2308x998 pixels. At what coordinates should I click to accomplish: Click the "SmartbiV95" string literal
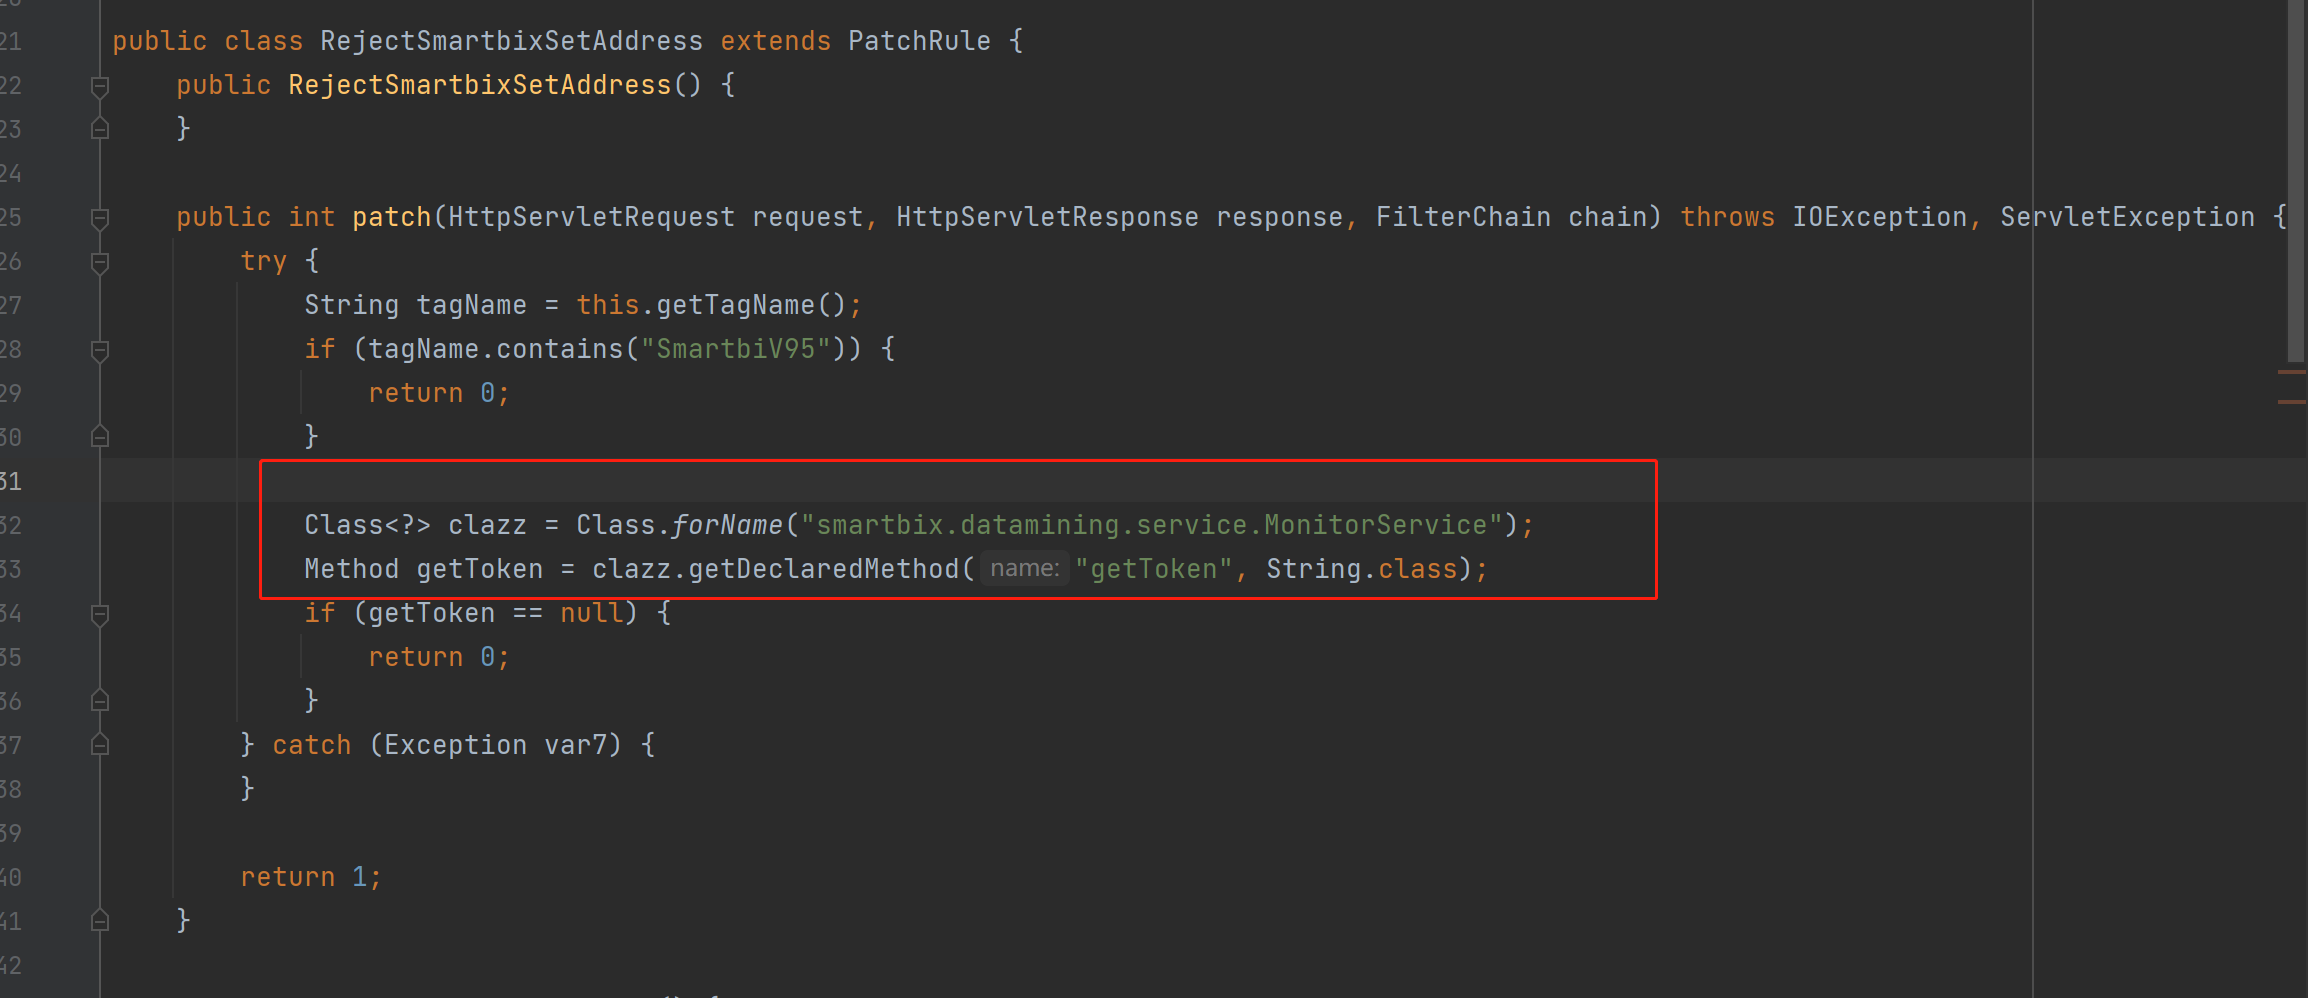pyautogui.click(x=735, y=349)
